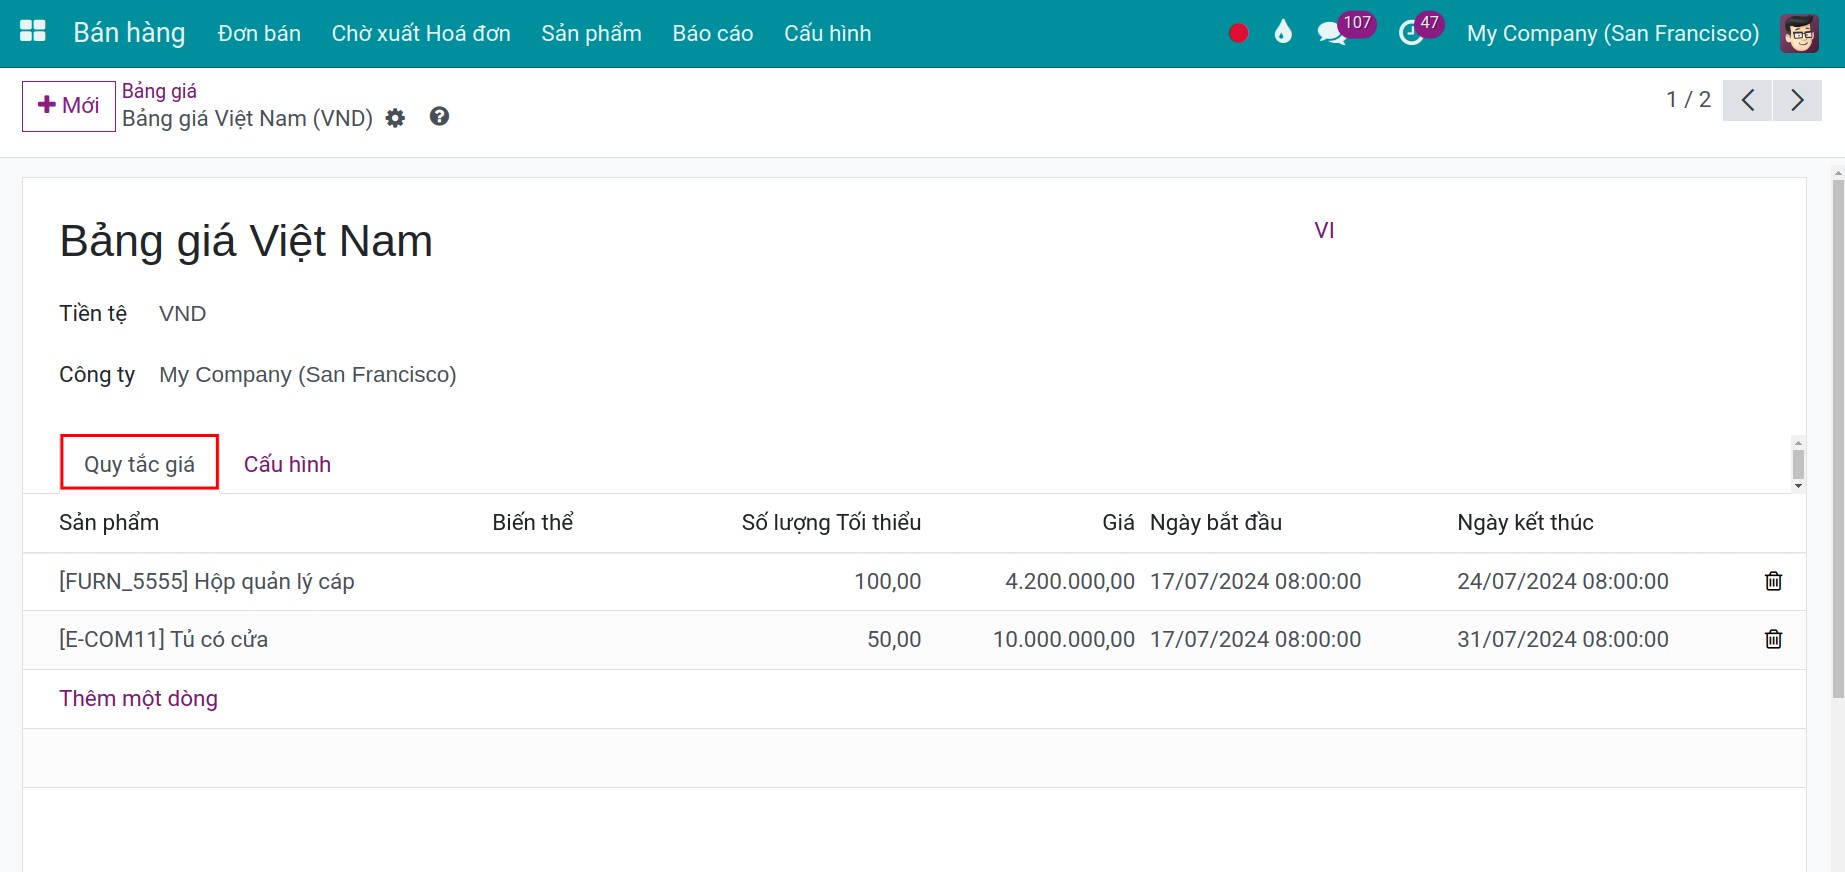The width and height of the screenshot is (1845, 872).
Task: Click the red recording indicator icon
Action: pos(1238,33)
